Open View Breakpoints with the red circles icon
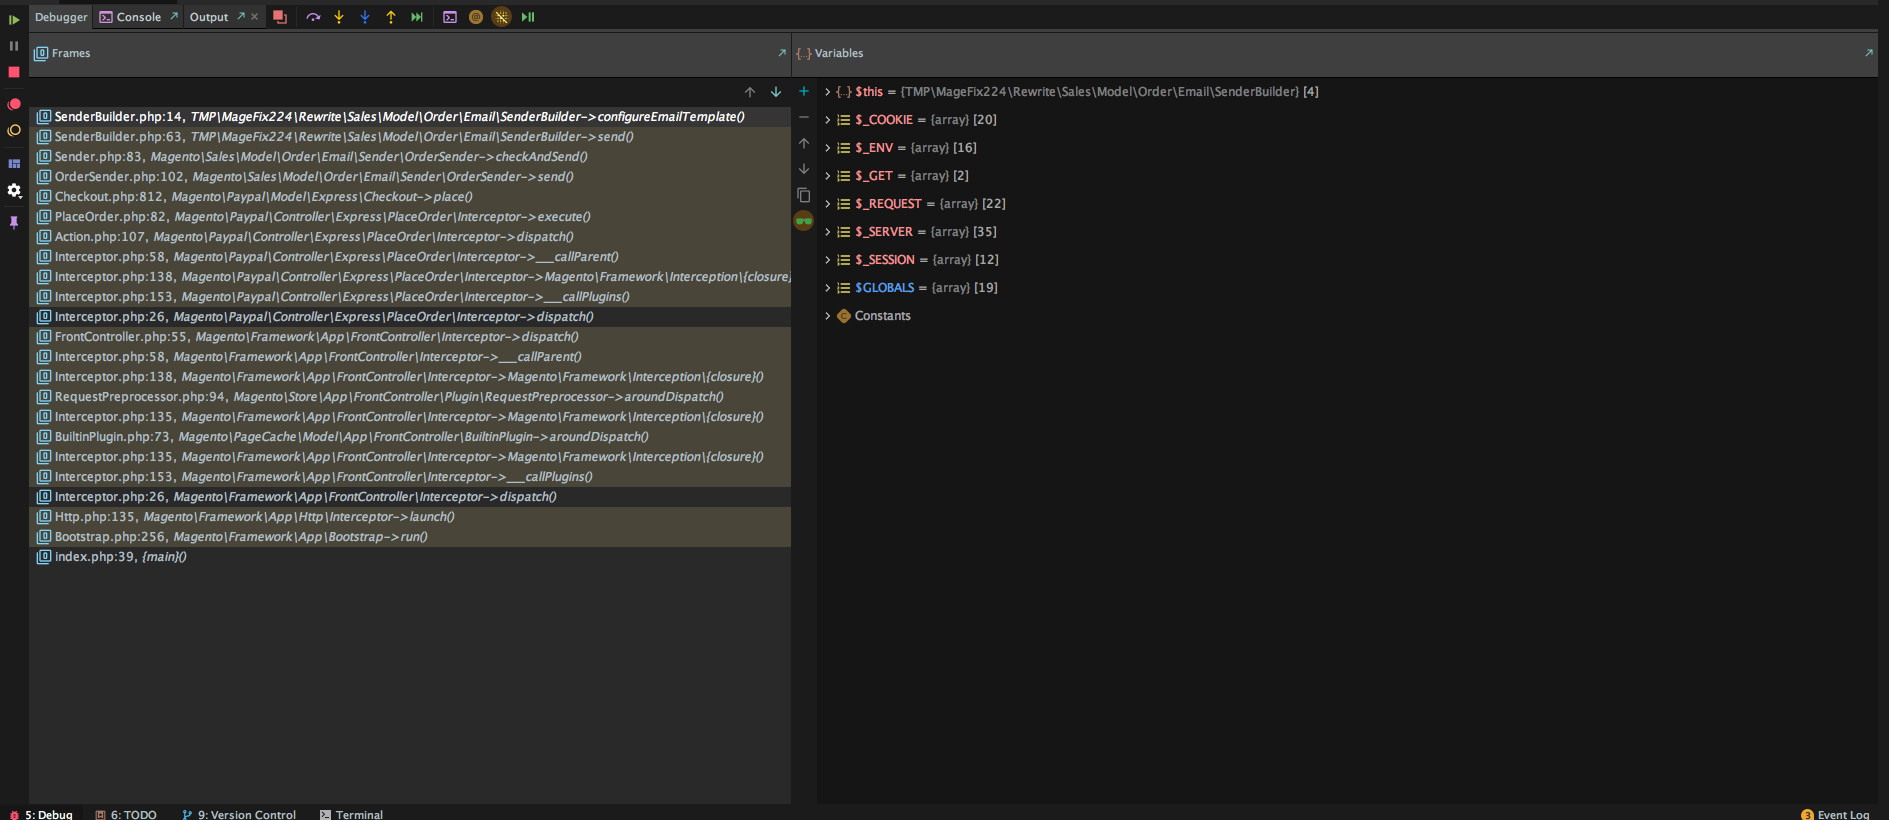 pyautogui.click(x=14, y=104)
